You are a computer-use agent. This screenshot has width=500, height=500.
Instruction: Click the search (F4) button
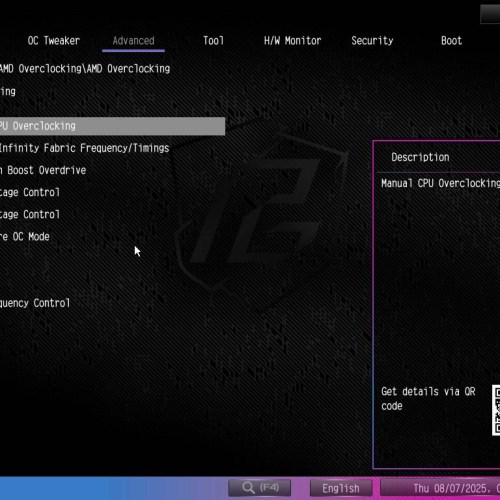tap(260, 488)
